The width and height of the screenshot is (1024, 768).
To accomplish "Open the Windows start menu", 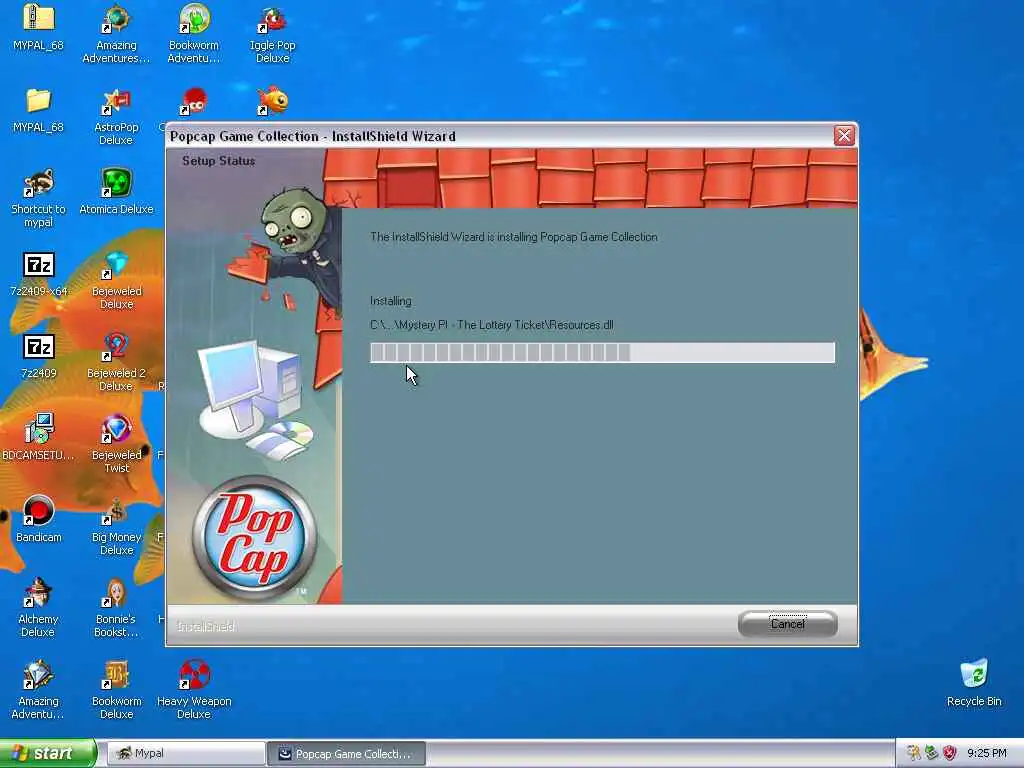I will [48, 753].
